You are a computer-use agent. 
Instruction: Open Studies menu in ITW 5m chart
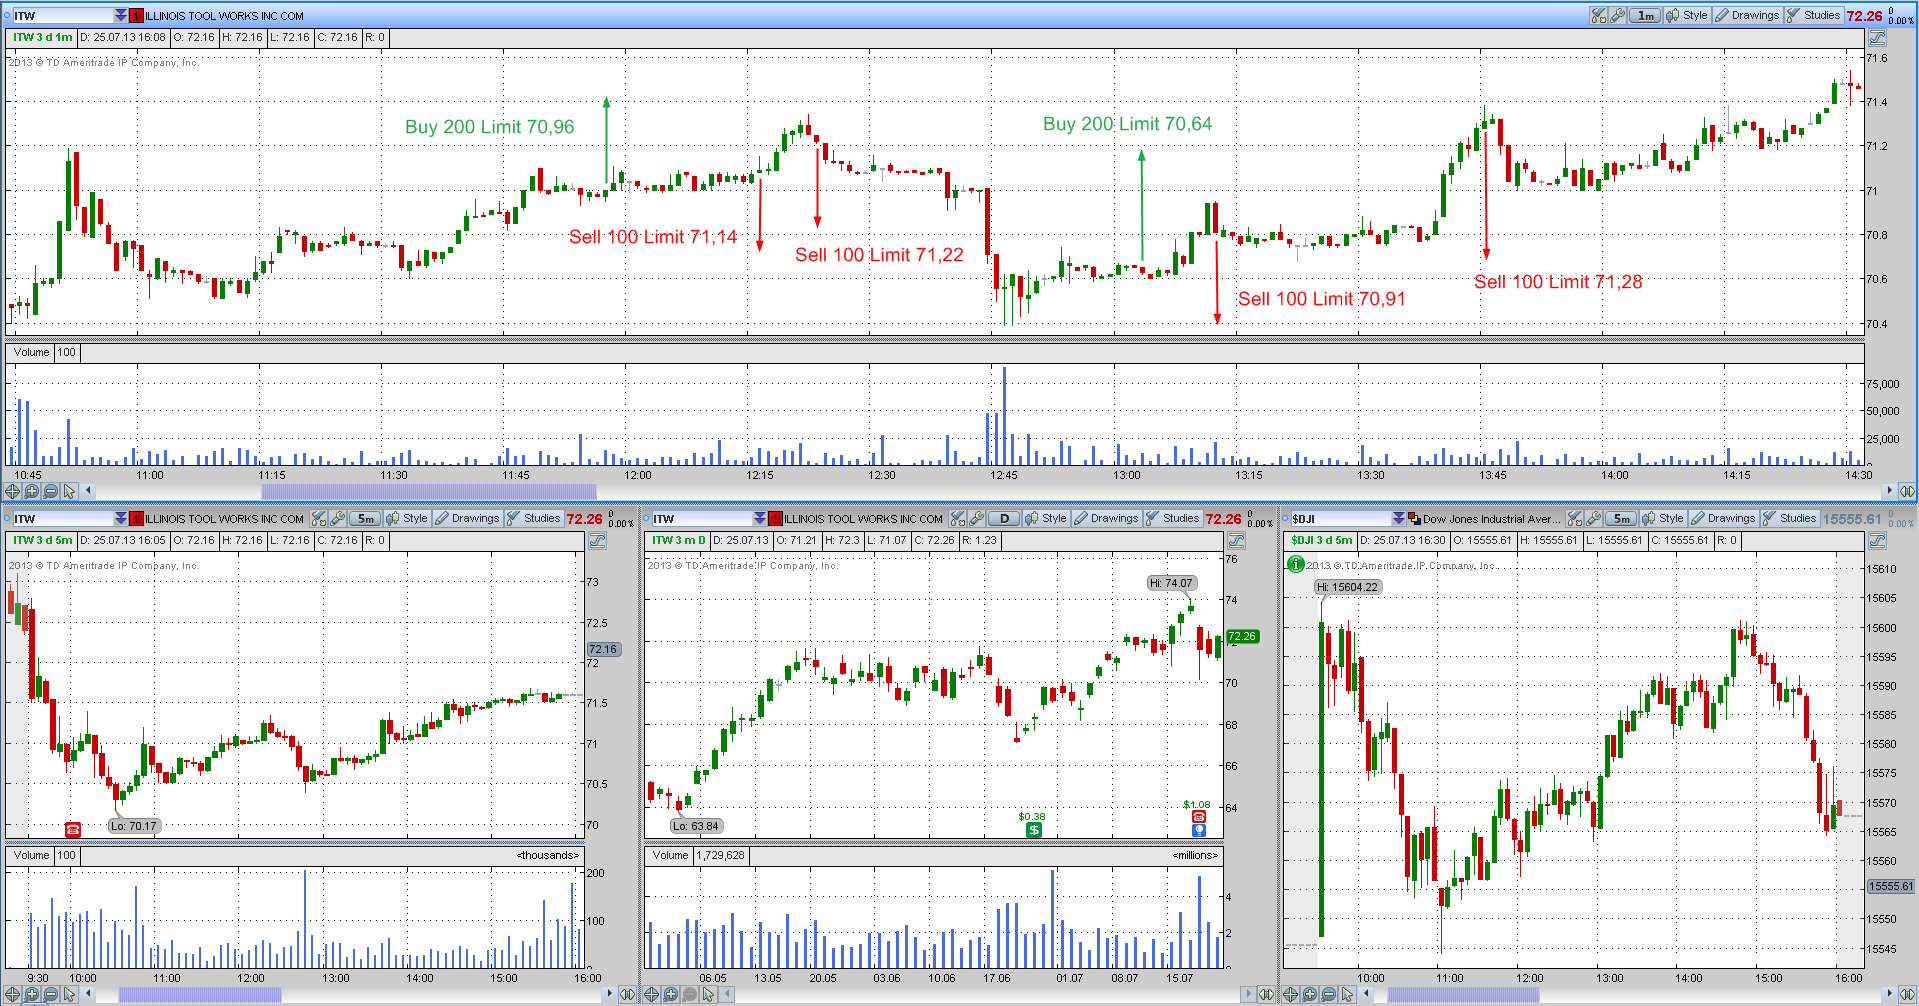click(x=533, y=518)
